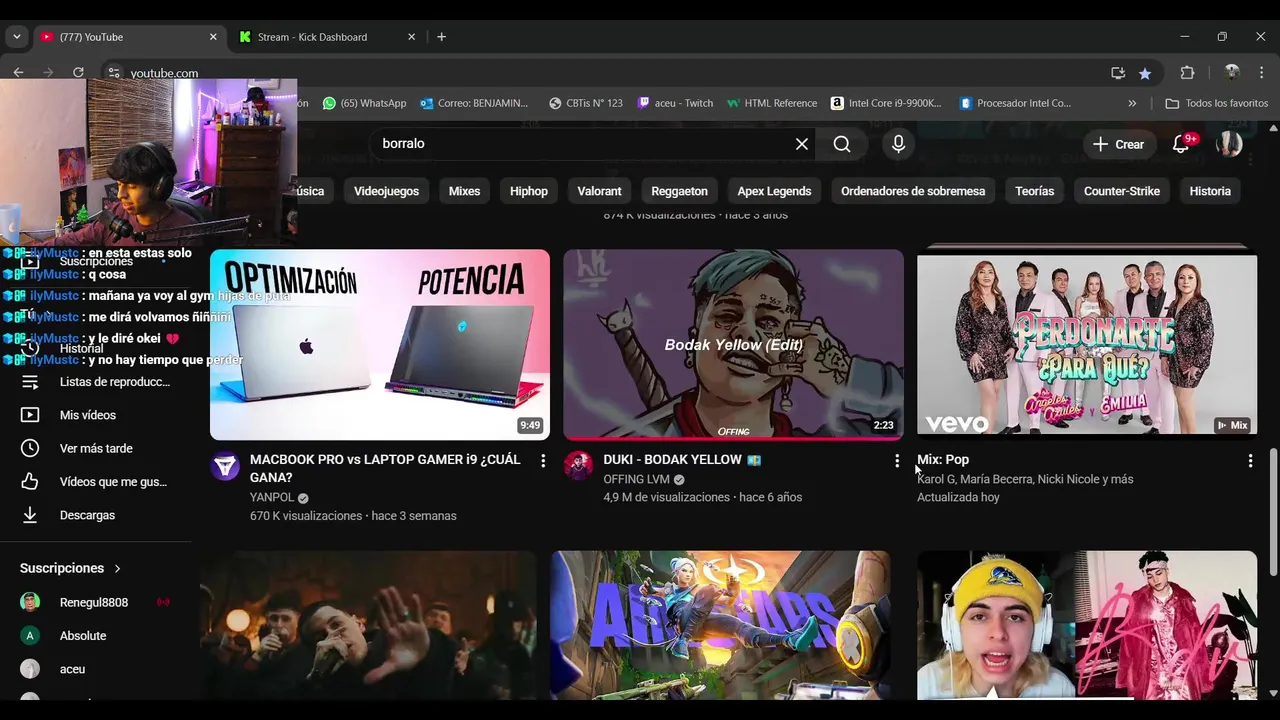Switch to the Stream - Kick Dashboard tab
This screenshot has width=1280, height=720.
click(327, 37)
